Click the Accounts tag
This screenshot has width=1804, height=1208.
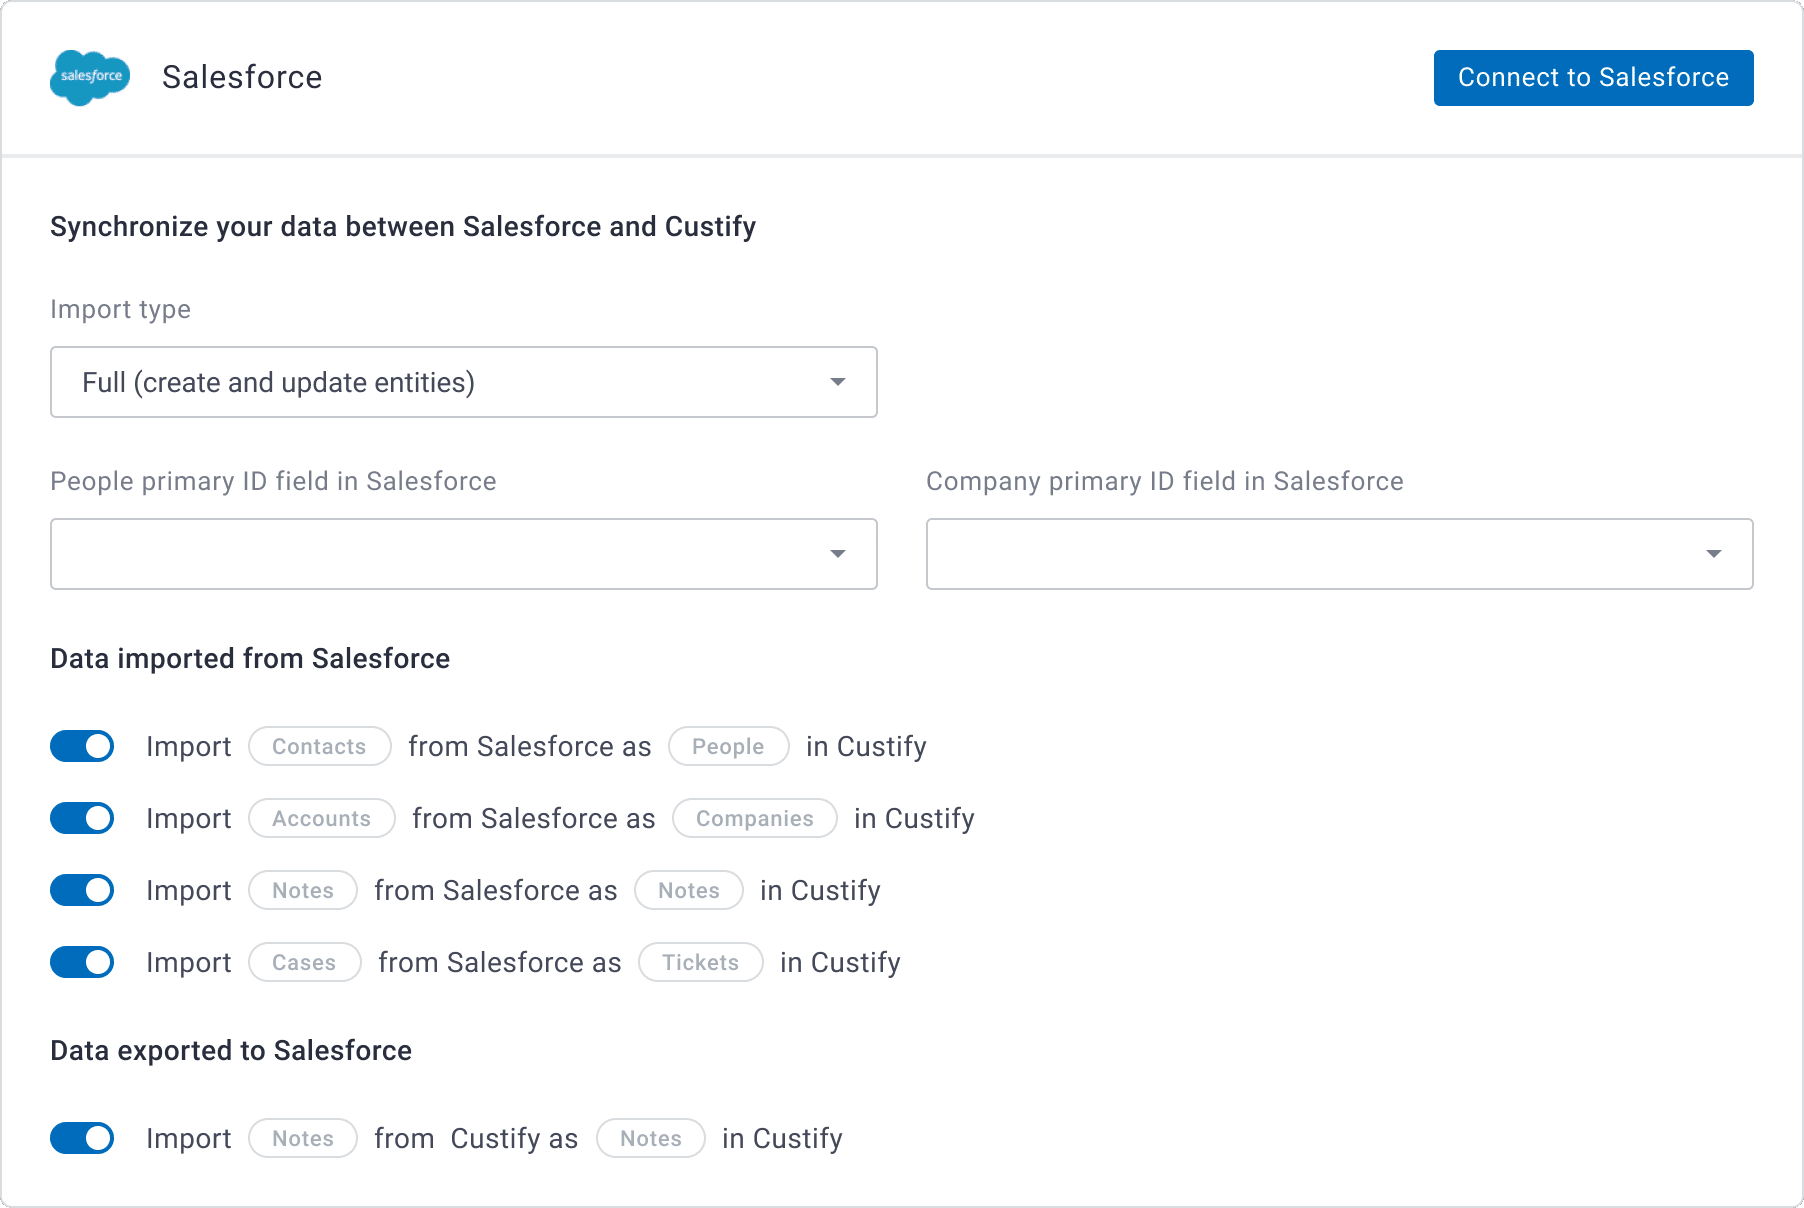[x=321, y=818]
